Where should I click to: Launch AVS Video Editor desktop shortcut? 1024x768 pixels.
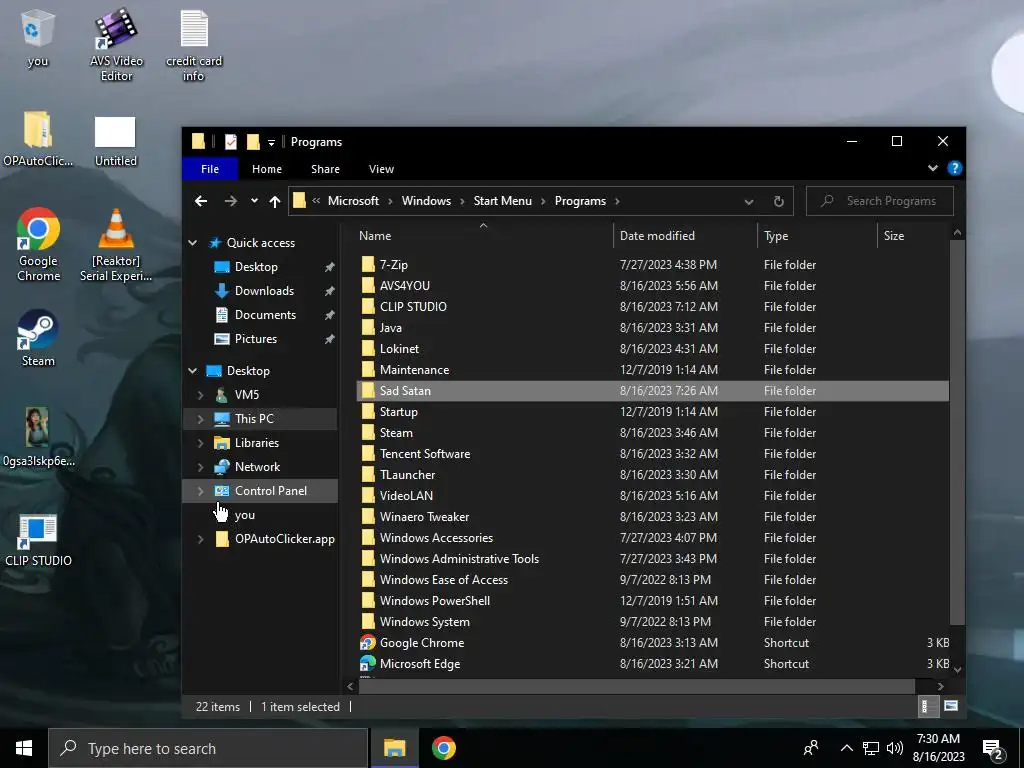(x=116, y=44)
